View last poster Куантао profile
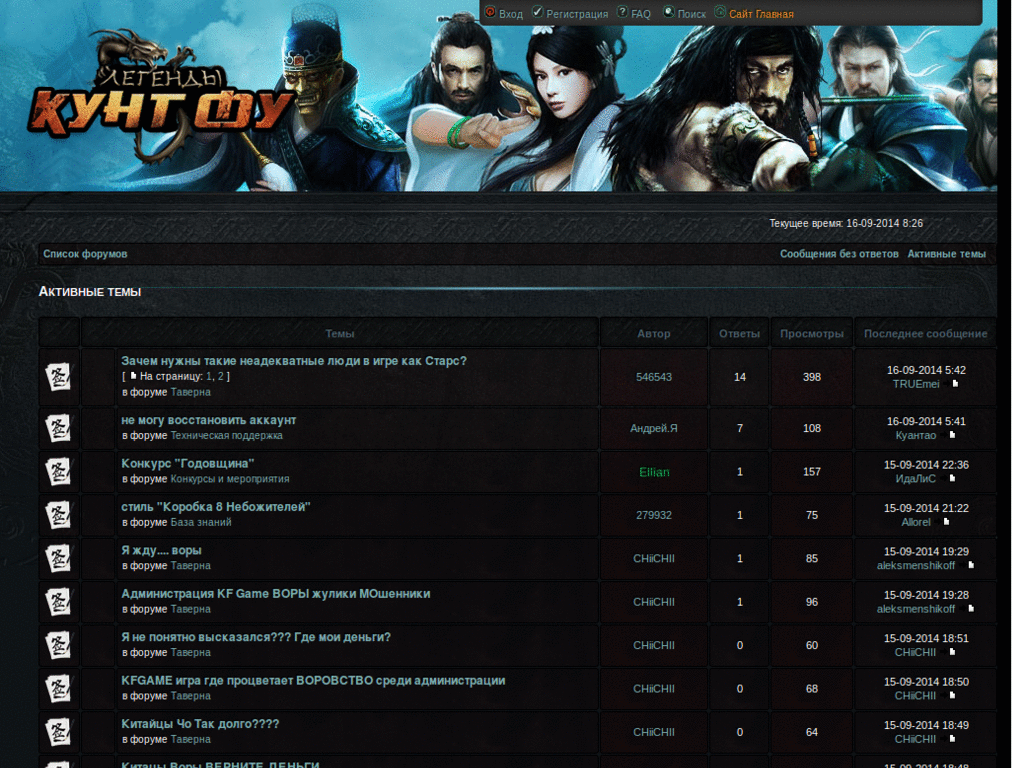This screenshot has height=768, width=1024. (916, 436)
